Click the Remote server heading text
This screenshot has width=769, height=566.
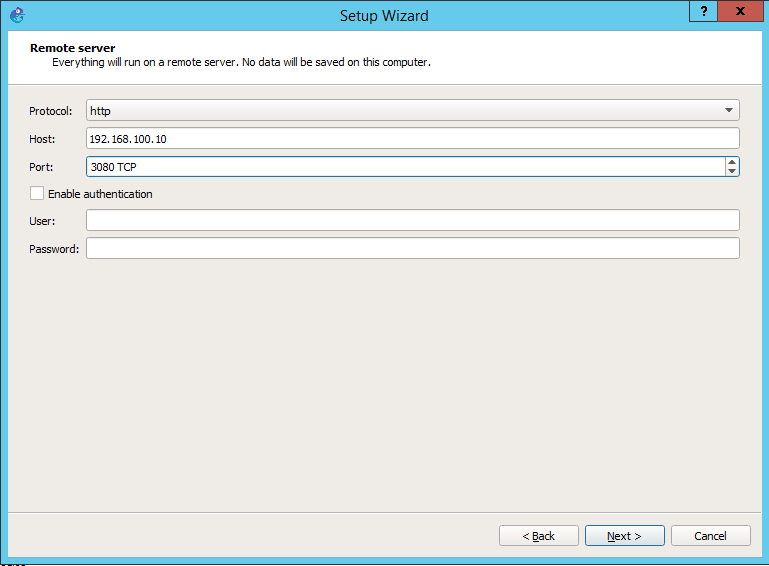pos(73,48)
